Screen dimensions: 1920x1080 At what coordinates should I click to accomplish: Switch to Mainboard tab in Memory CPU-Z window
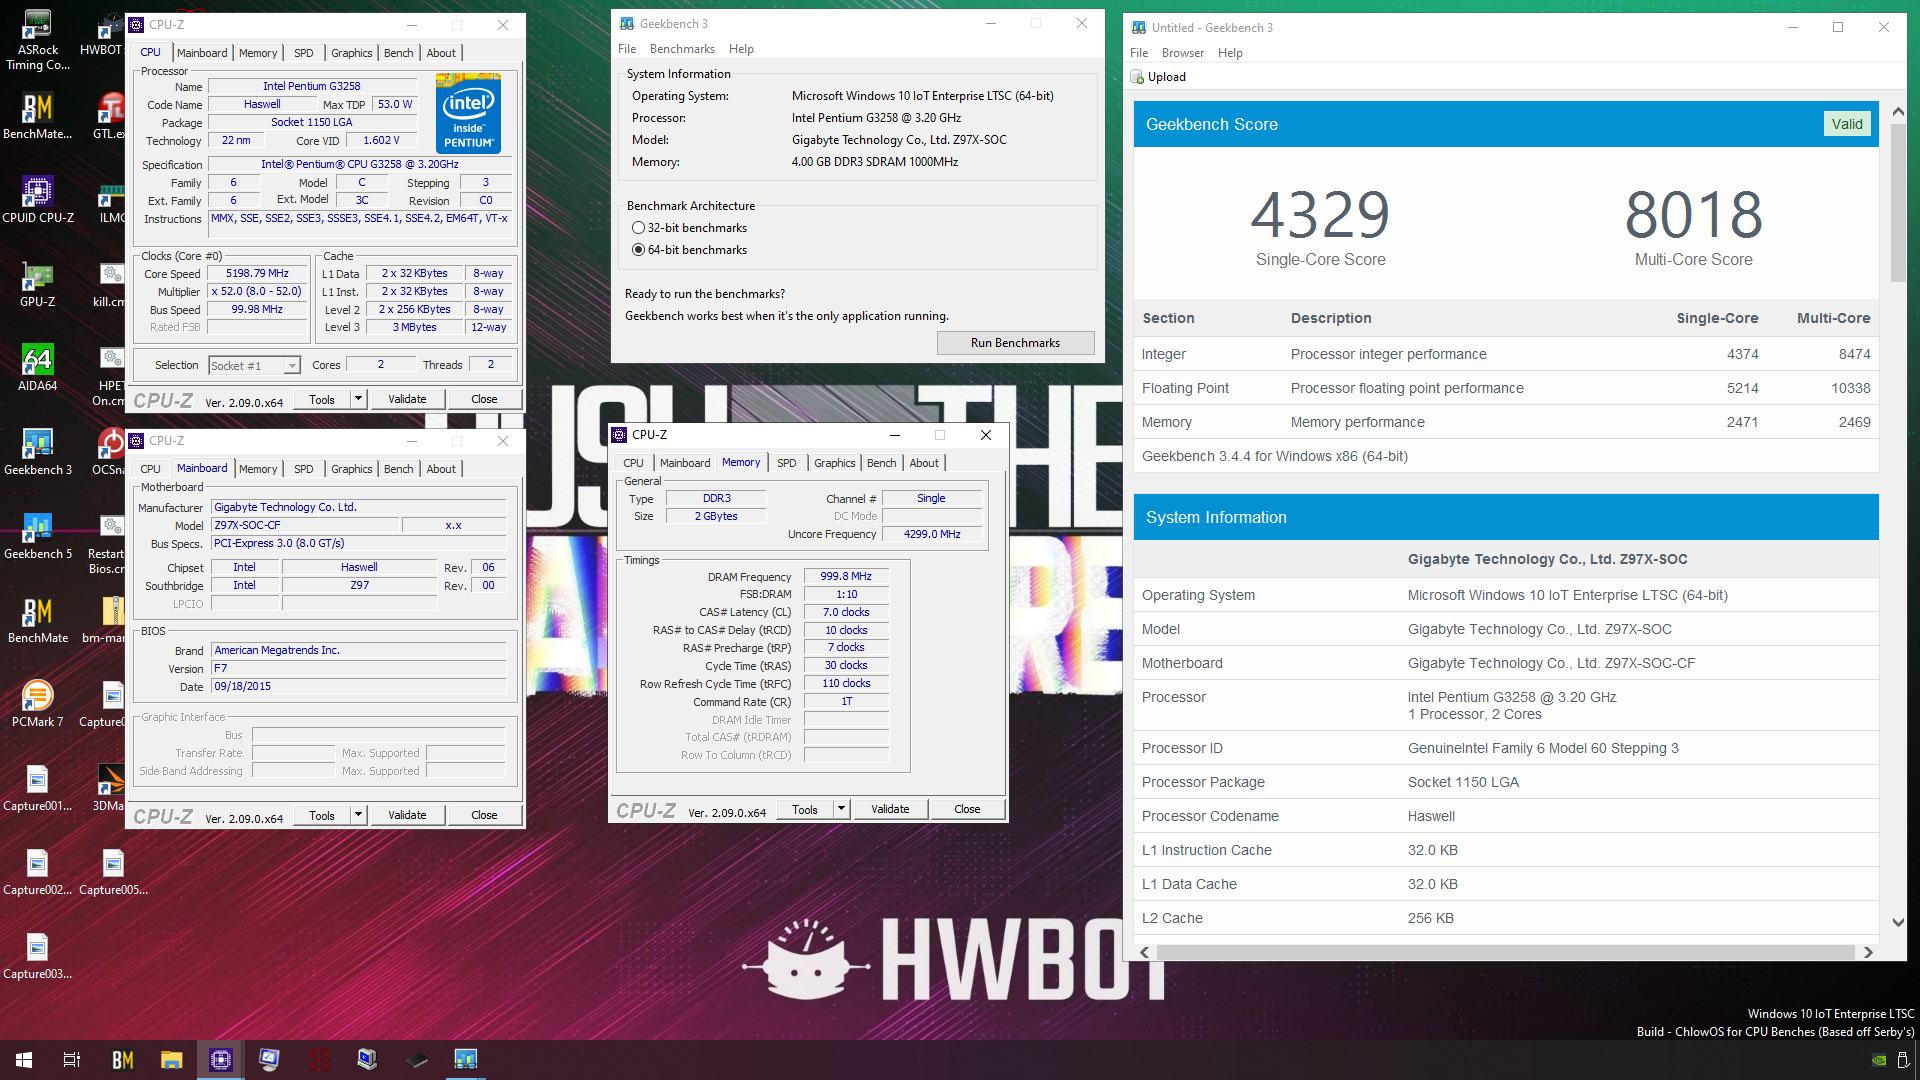pyautogui.click(x=685, y=463)
